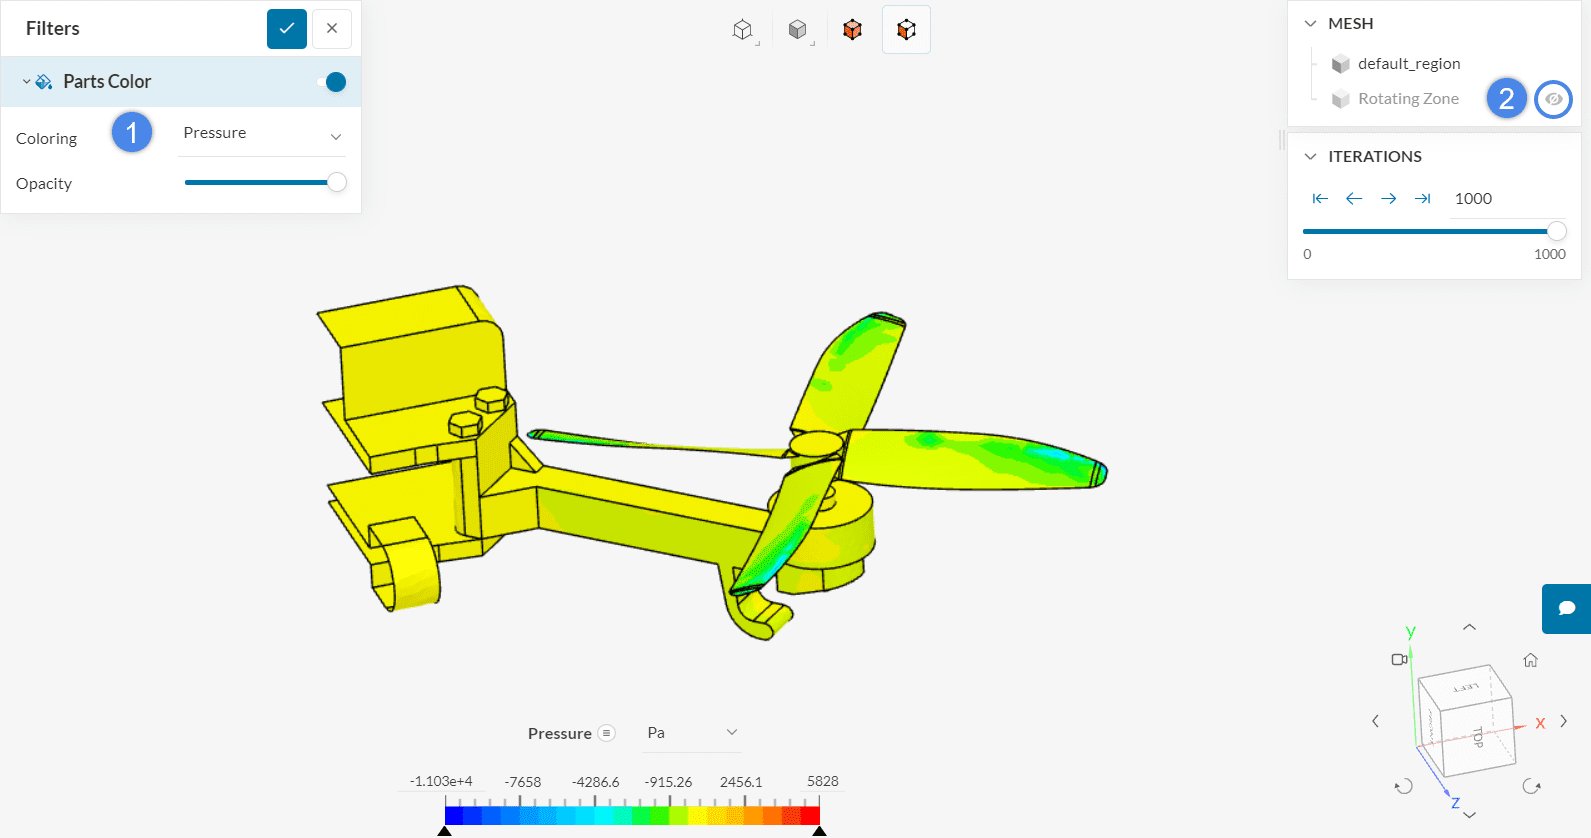Click the all-faces orange cube selection icon
The image size is (1591, 838).
coord(852,30)
